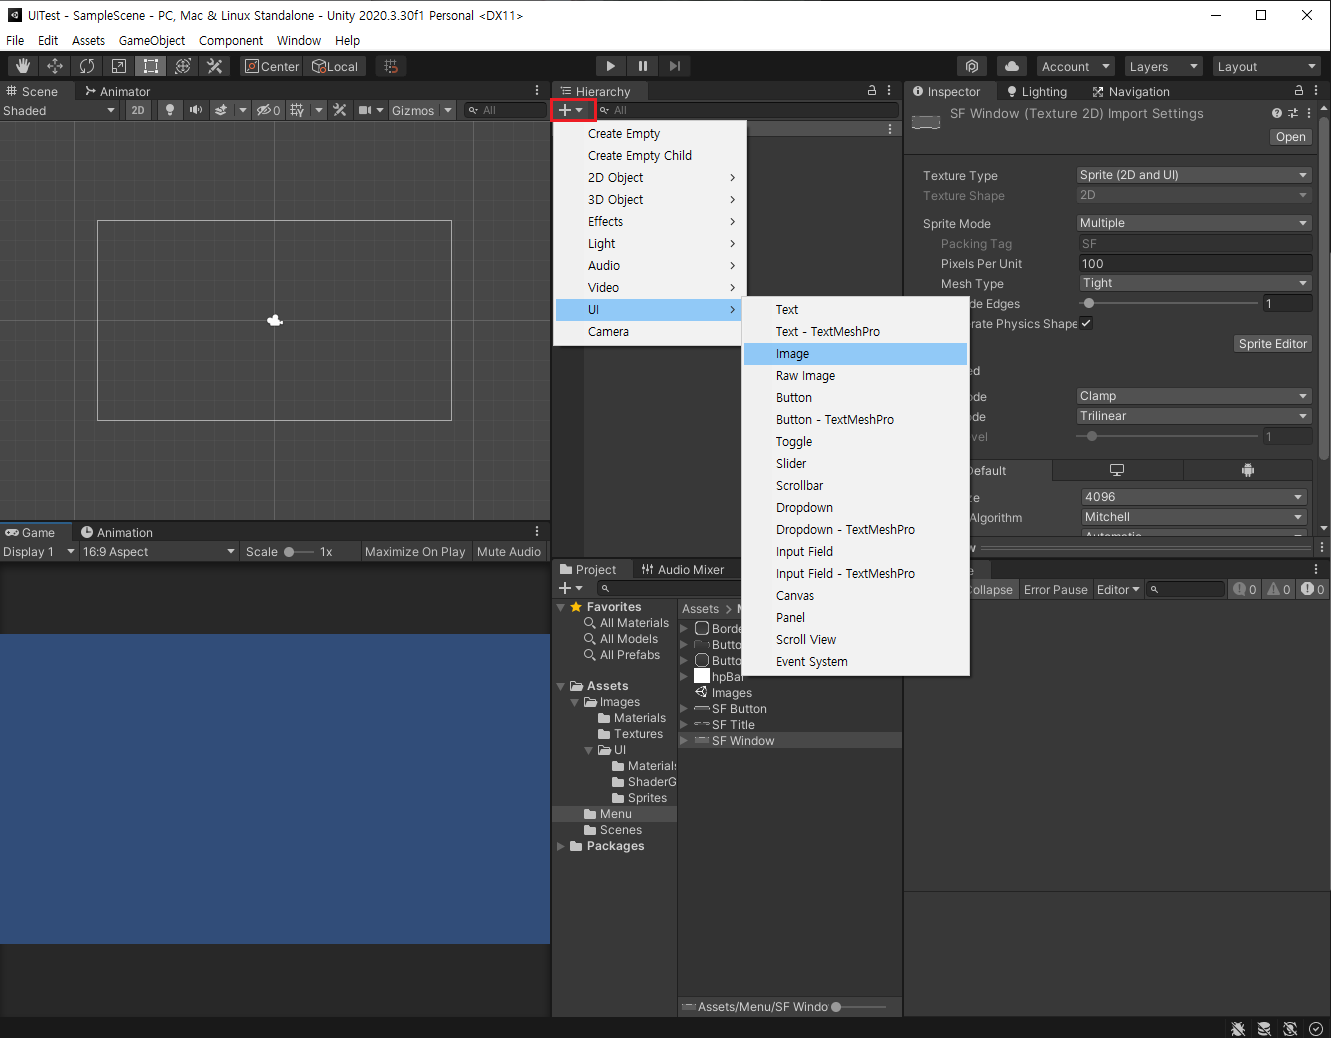Choose Canvas from UI submenu
The width and height of the screenshot is (1331, 1038).
[855, 596]
